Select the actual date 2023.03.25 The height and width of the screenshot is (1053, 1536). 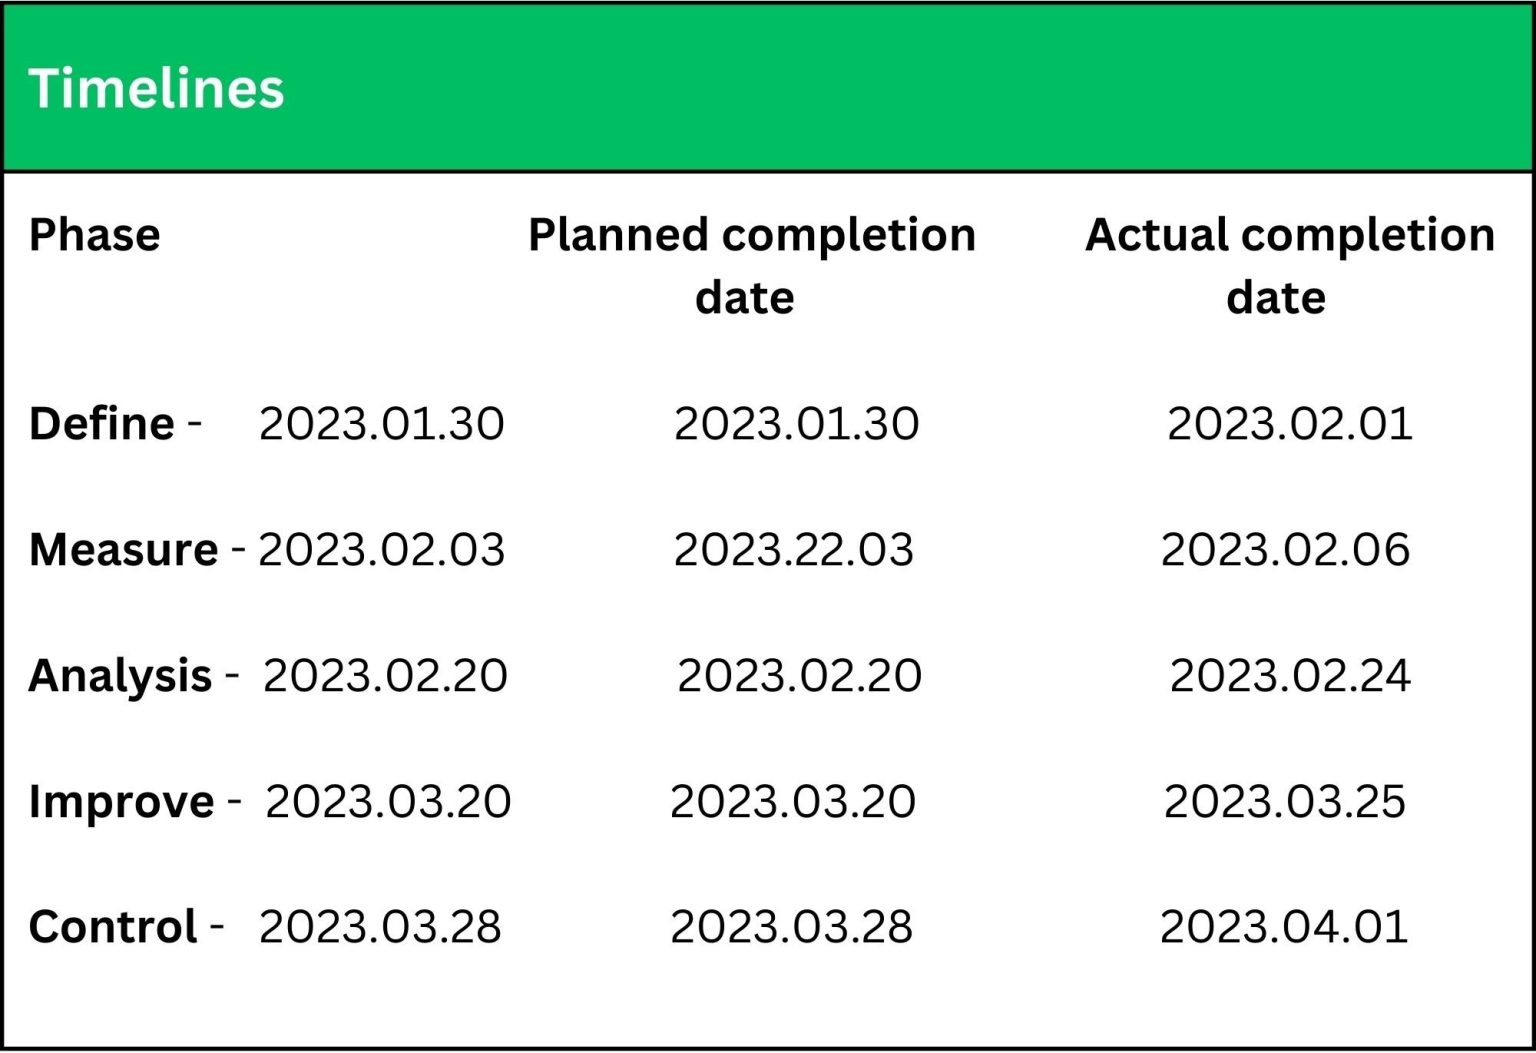click(1284, 801)
